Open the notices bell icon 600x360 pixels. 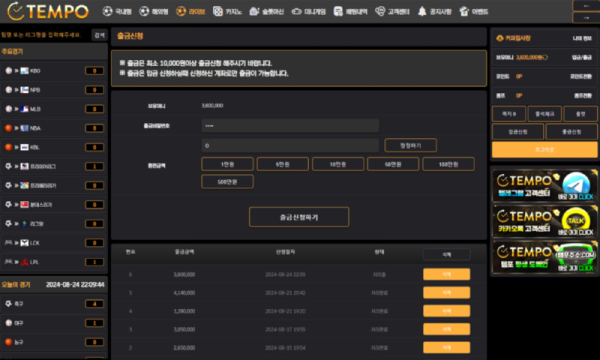point(422,11)
